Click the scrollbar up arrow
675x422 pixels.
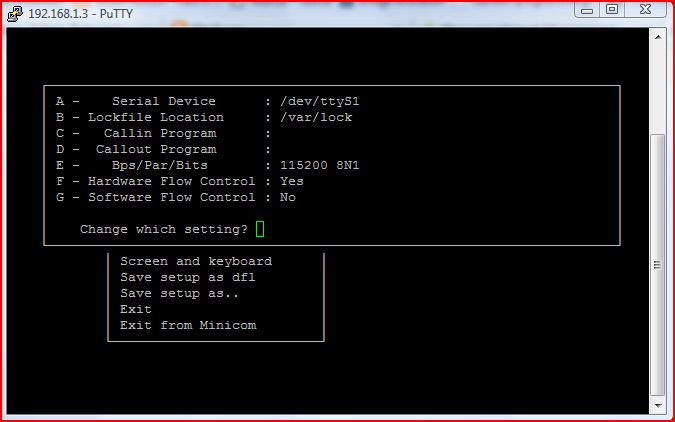[x=658, y=37]
